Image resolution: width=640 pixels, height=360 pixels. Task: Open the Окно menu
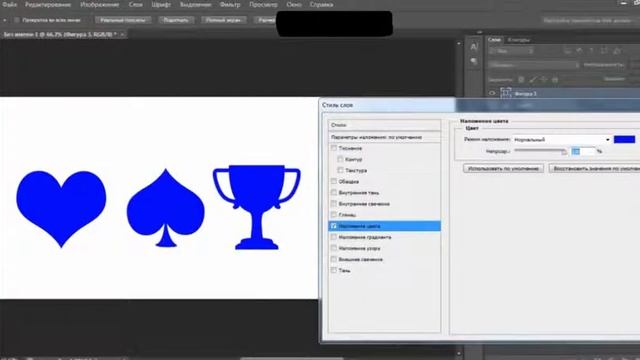(294, 5)
